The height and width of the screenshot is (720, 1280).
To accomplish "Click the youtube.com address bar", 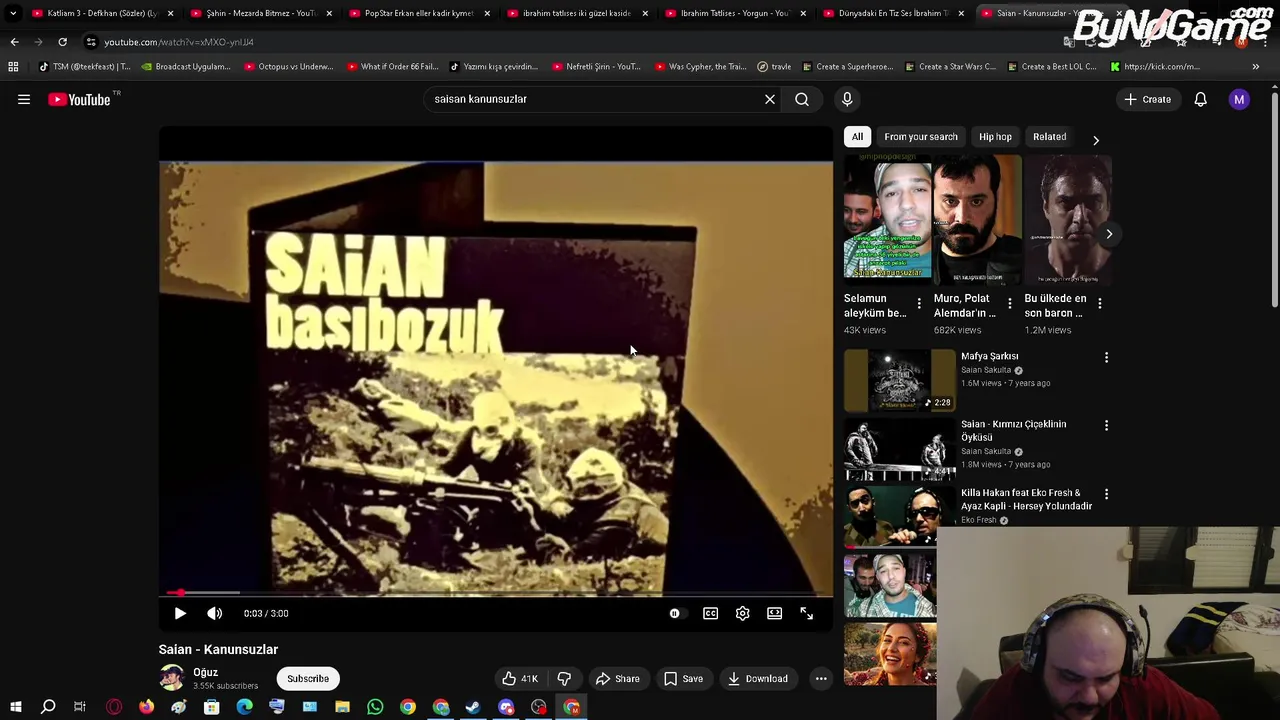I will coord(179,42).
